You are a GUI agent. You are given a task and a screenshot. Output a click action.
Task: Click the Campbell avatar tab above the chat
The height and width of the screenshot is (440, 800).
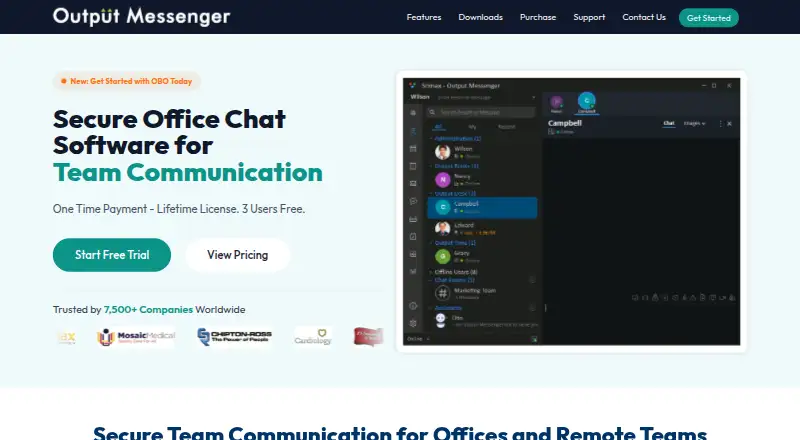[x=587, y=103]
